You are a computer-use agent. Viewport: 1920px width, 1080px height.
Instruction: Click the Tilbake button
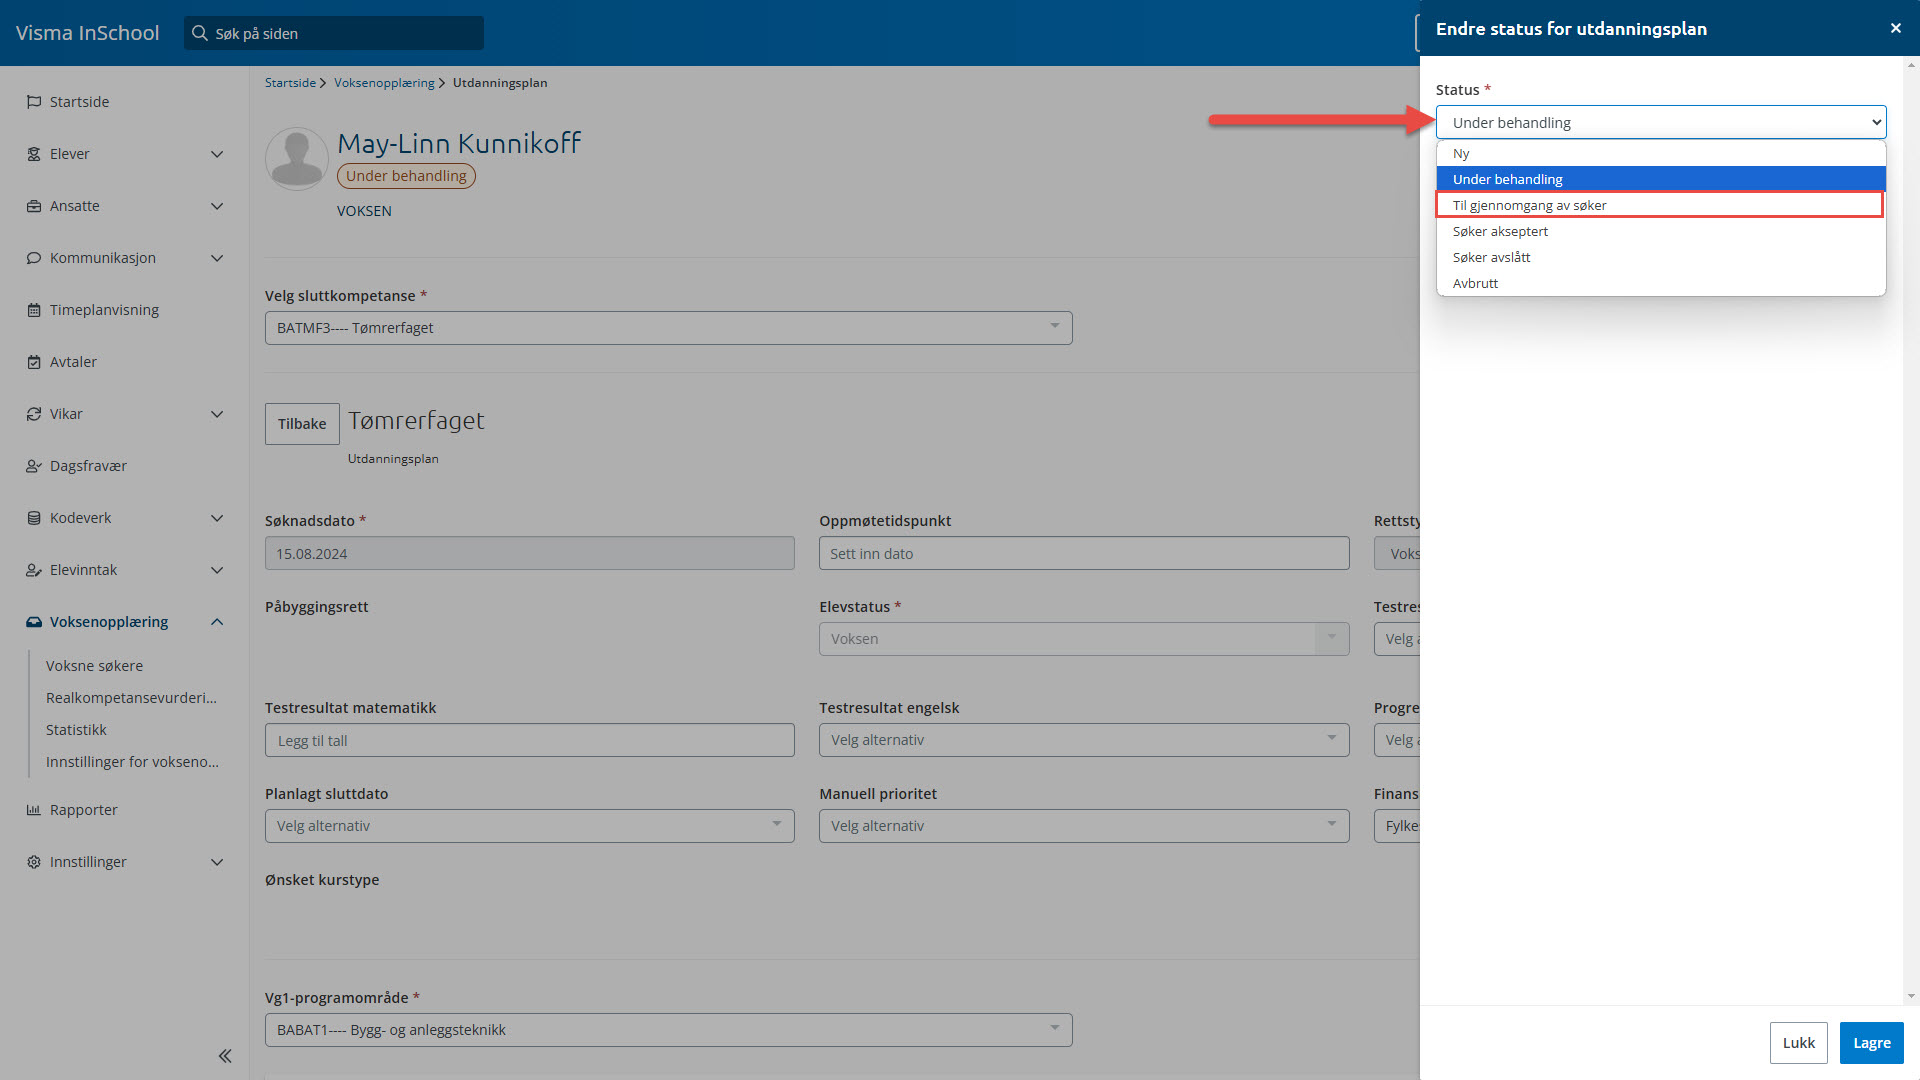[302, 424]
